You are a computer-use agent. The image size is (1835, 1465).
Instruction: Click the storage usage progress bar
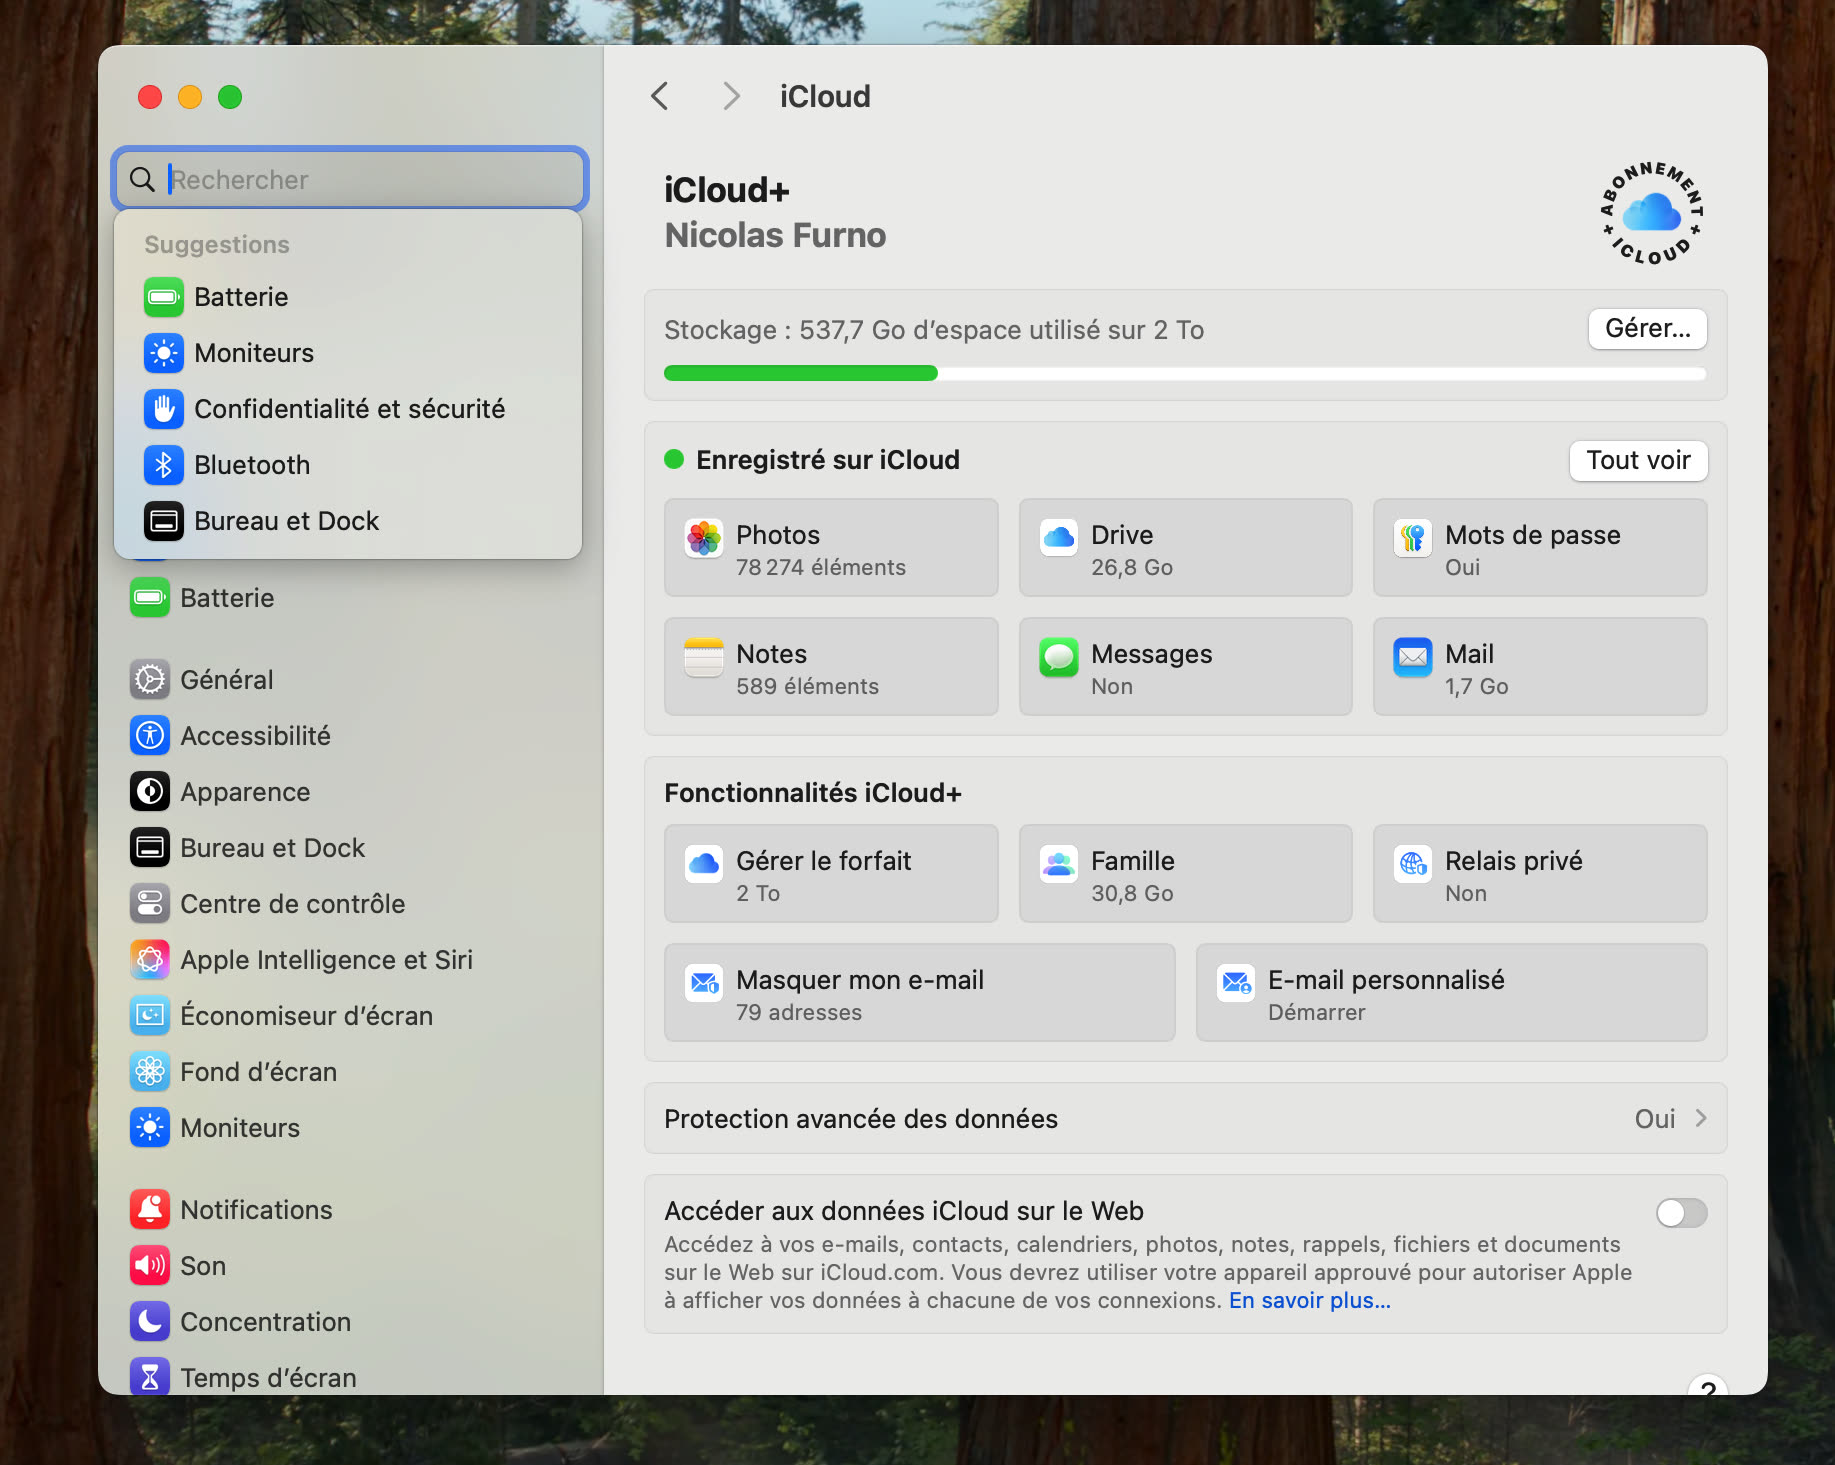click(x=1183, y=373)
